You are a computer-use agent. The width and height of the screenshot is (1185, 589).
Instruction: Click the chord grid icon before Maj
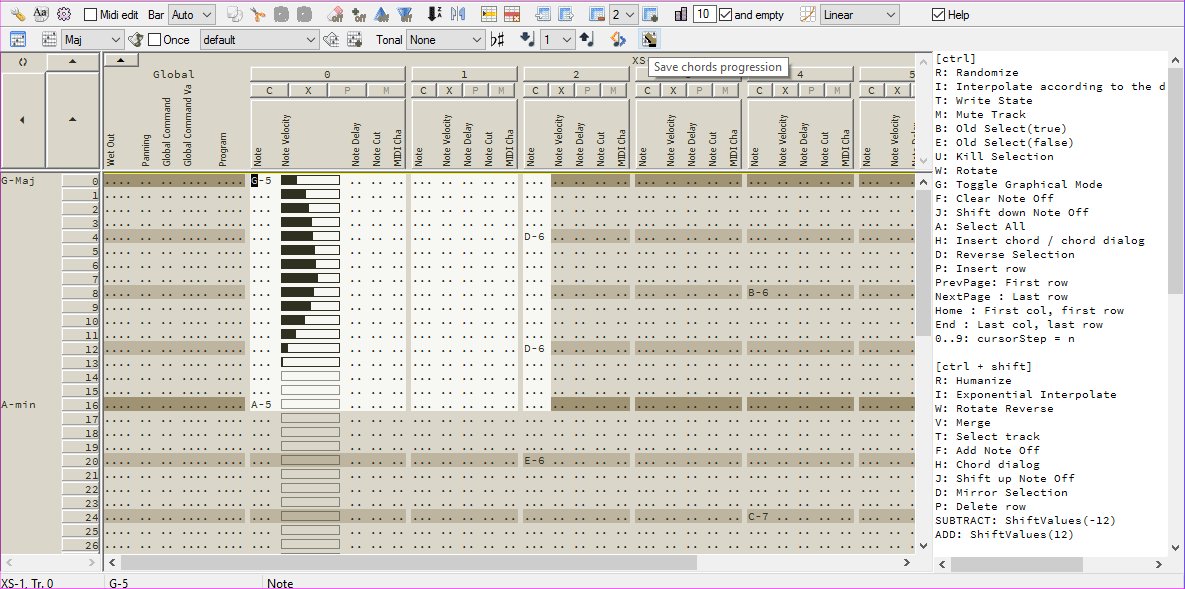(x=49, y=39)
